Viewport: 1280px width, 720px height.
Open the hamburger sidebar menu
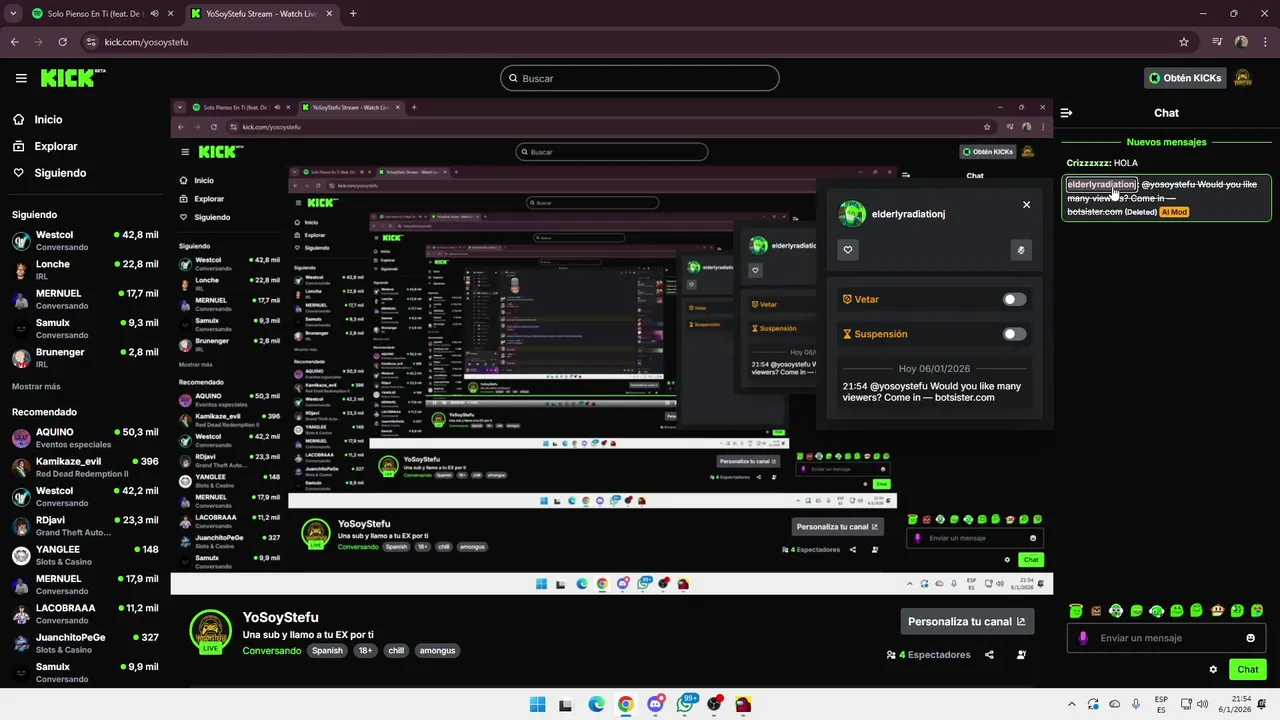[x=21, y=78]
